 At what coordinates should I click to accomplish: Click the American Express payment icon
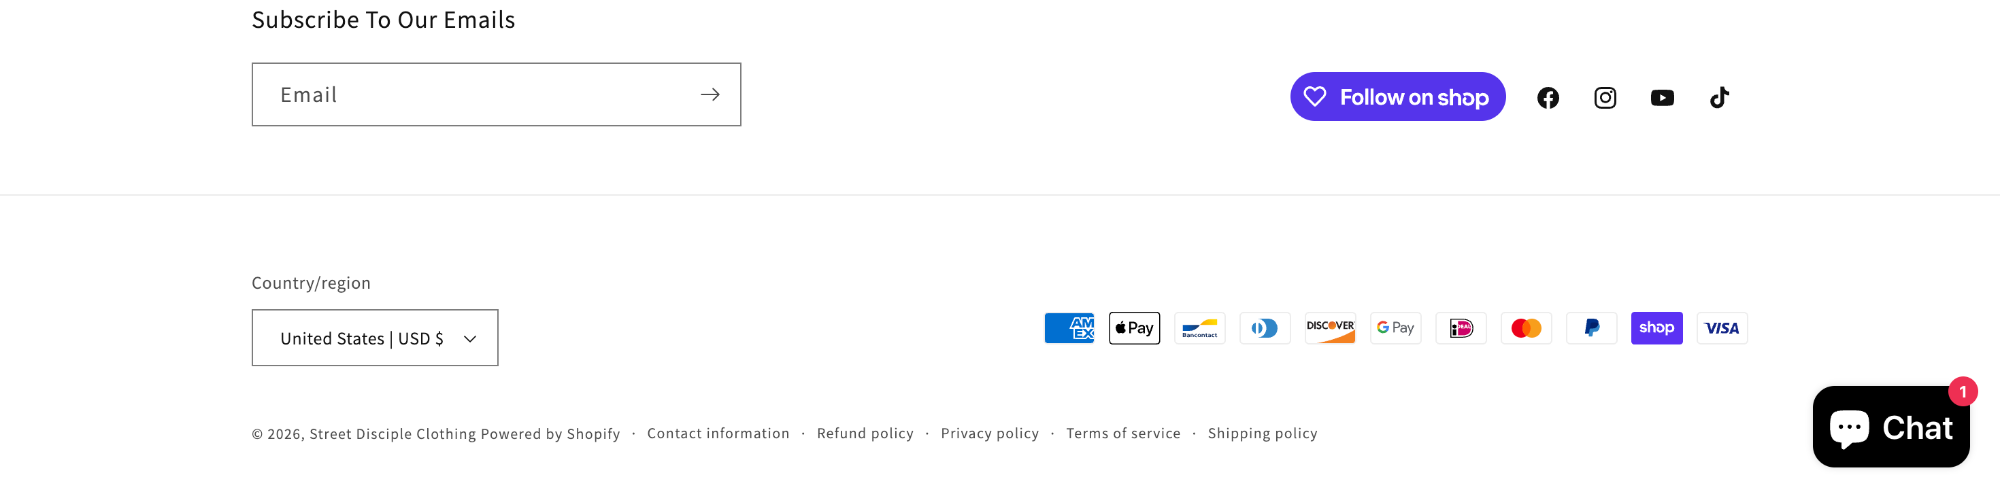pos(1069,328)
